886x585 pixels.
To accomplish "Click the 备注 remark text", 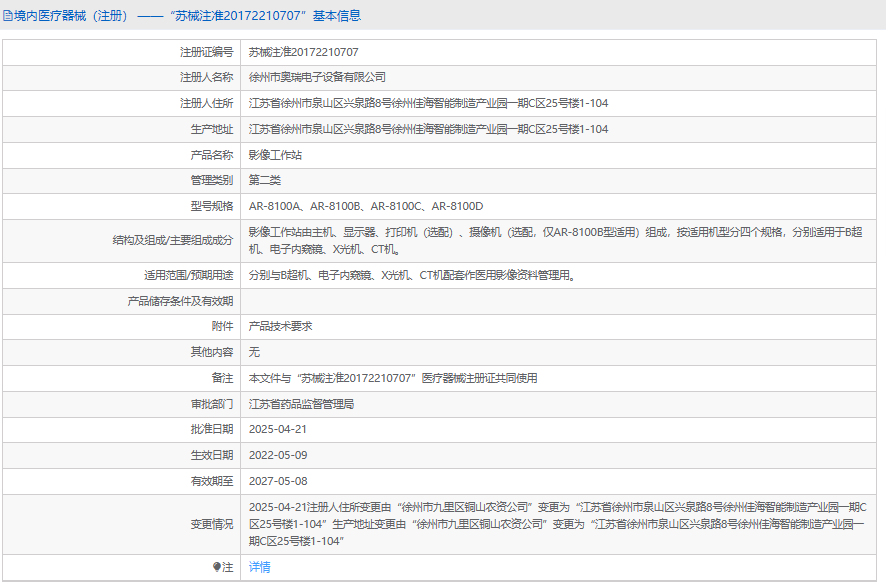I will click(393, 379).
